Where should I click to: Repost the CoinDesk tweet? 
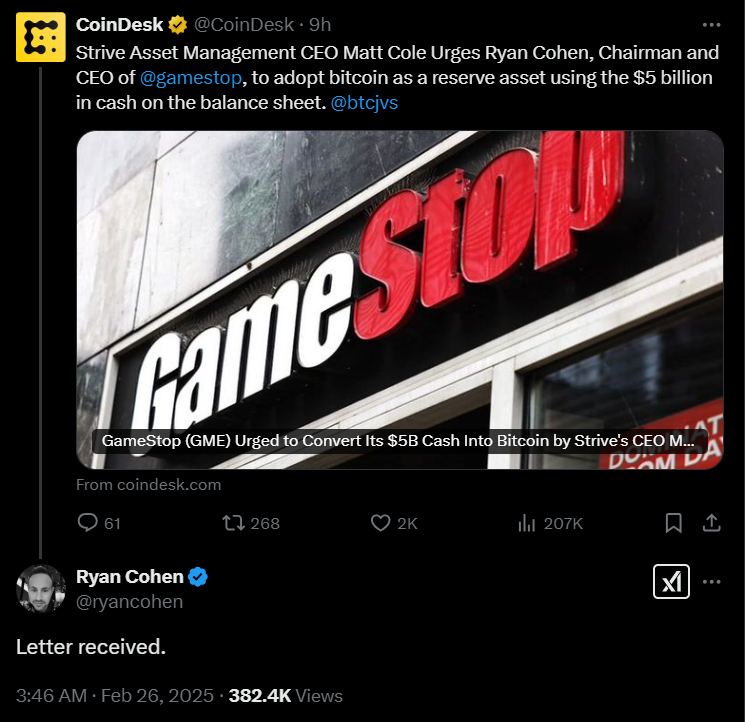(x=251, y=523)
